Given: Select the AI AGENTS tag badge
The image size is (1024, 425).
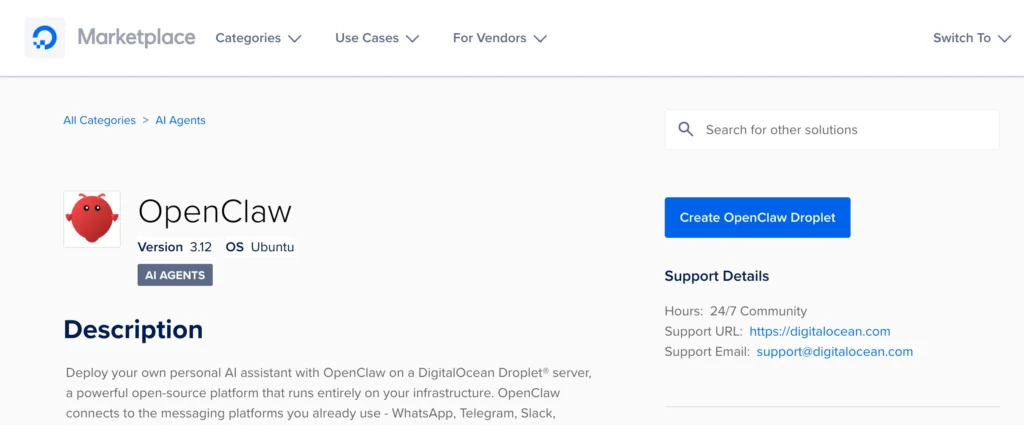Looking at the screenshot, I should click(175, 275).
